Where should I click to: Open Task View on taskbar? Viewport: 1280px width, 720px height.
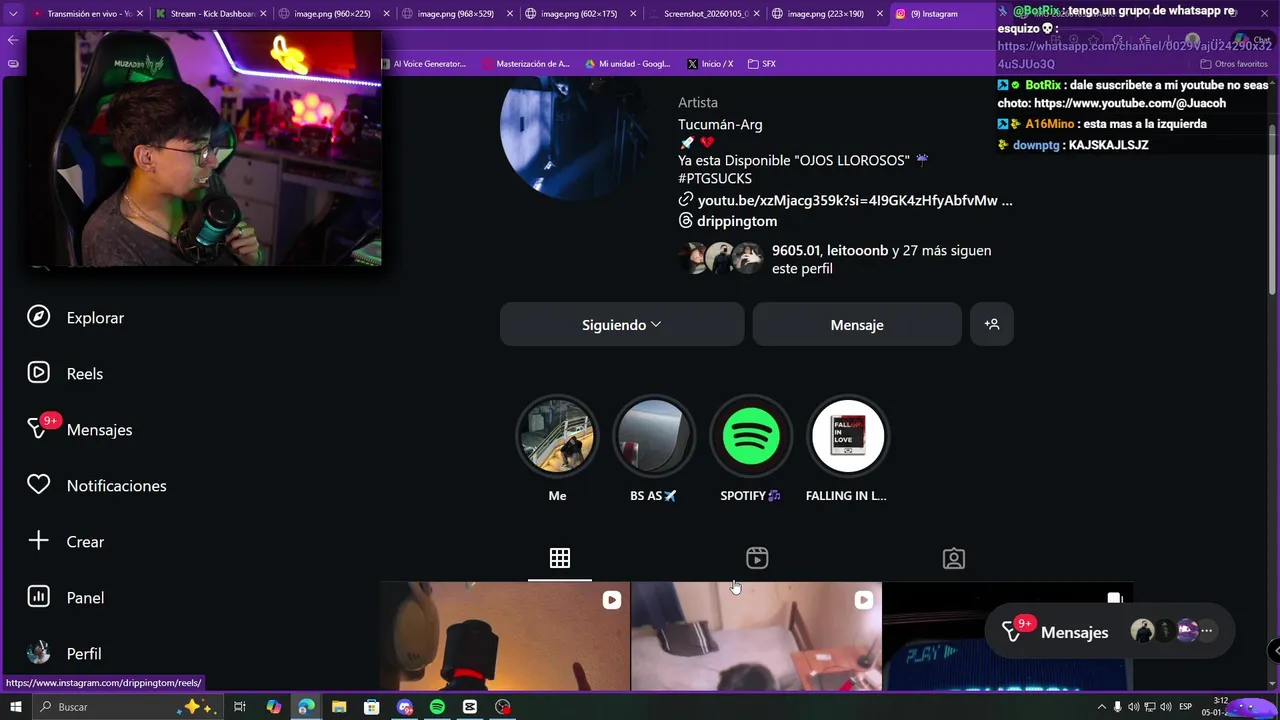coord(240,707)
